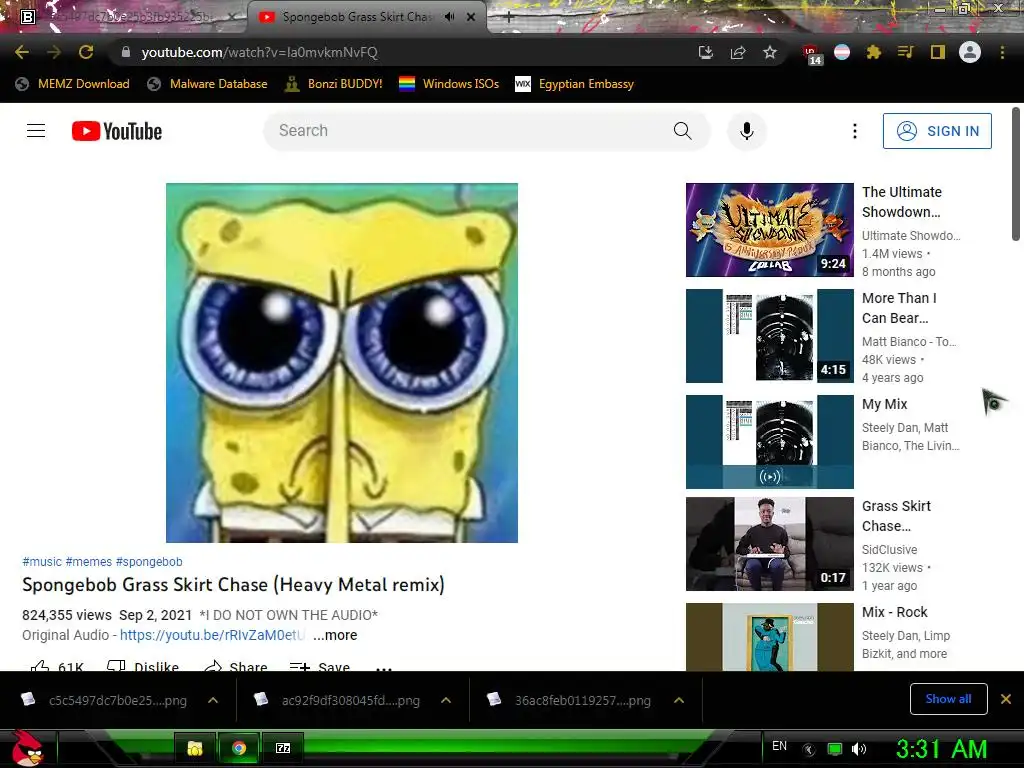Open the uBlock extension showing 14

tap(811, 54)
